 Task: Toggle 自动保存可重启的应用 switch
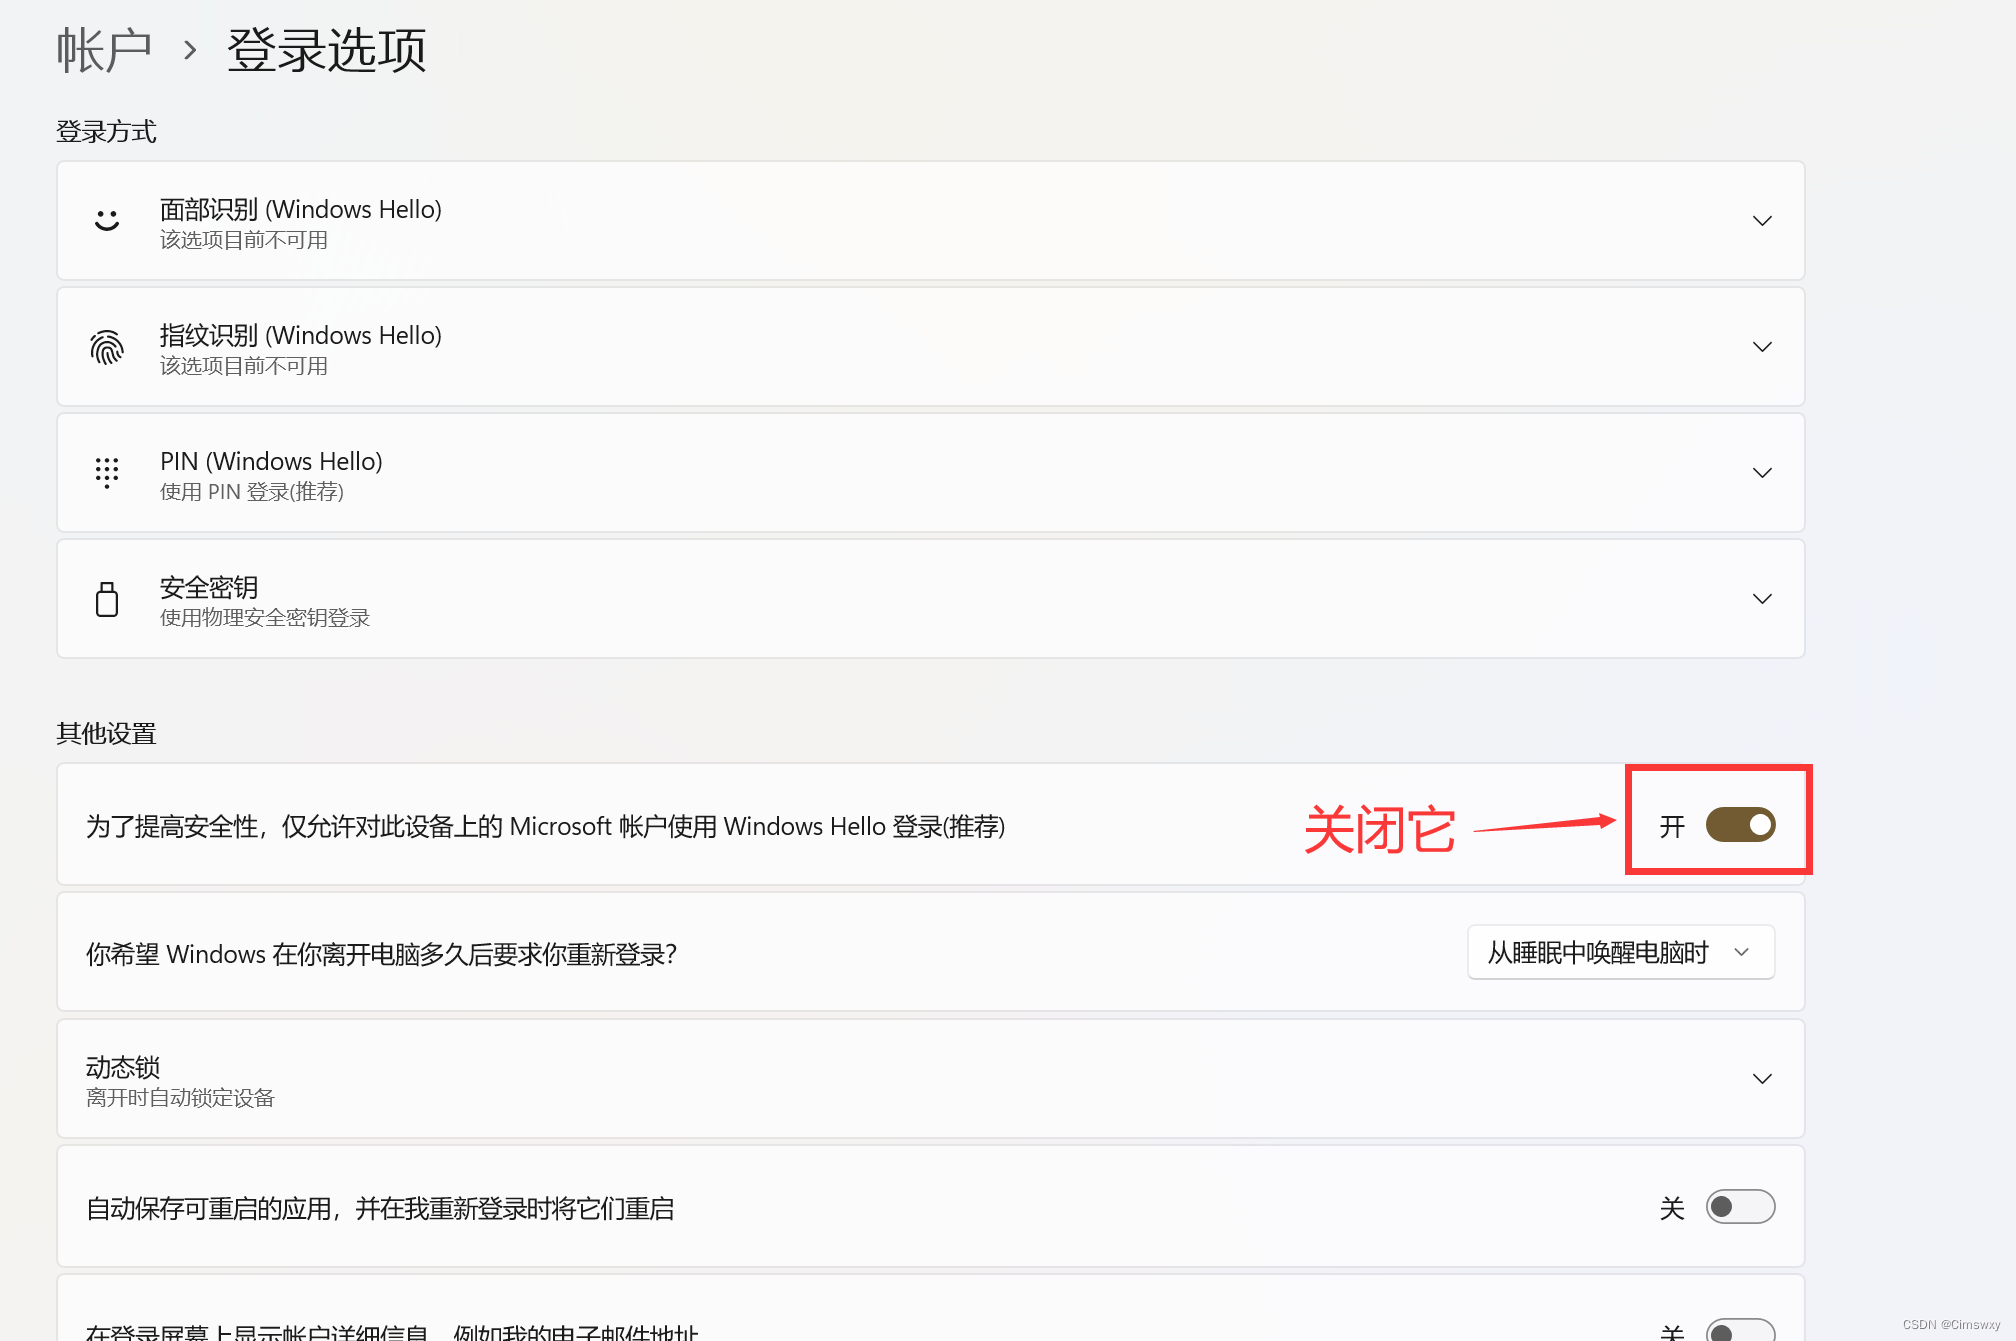(1740, 1207)
